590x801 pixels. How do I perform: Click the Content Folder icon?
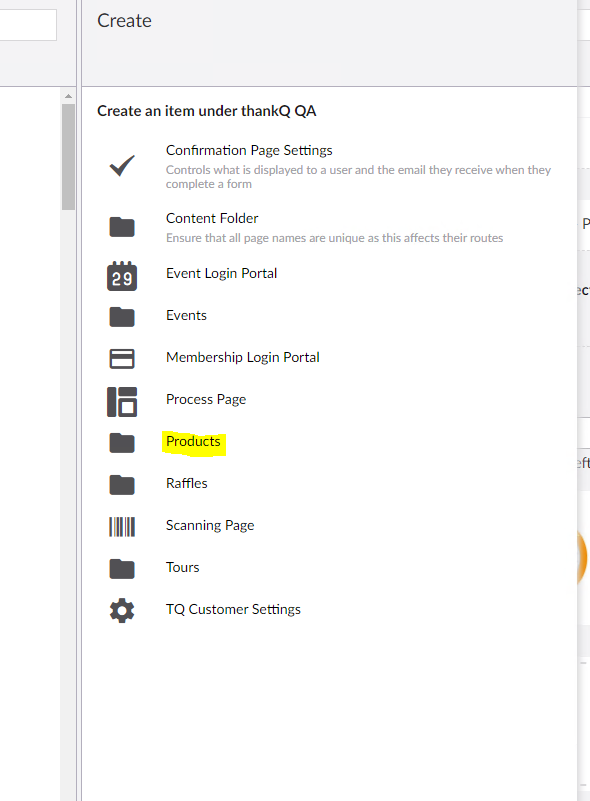coord(121,226)
